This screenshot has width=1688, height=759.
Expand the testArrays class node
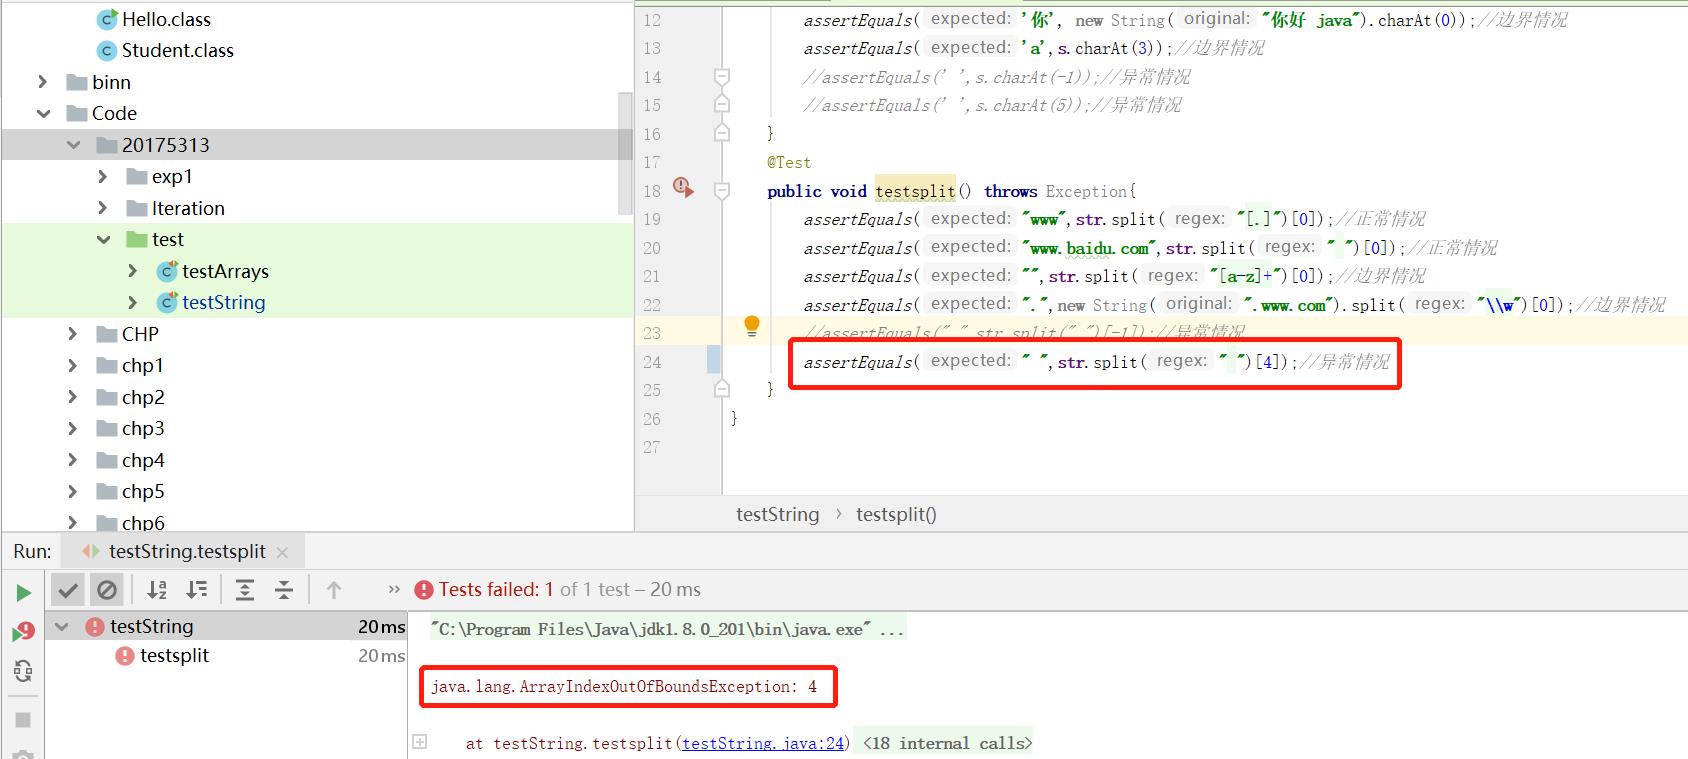(x=133, y=271)
